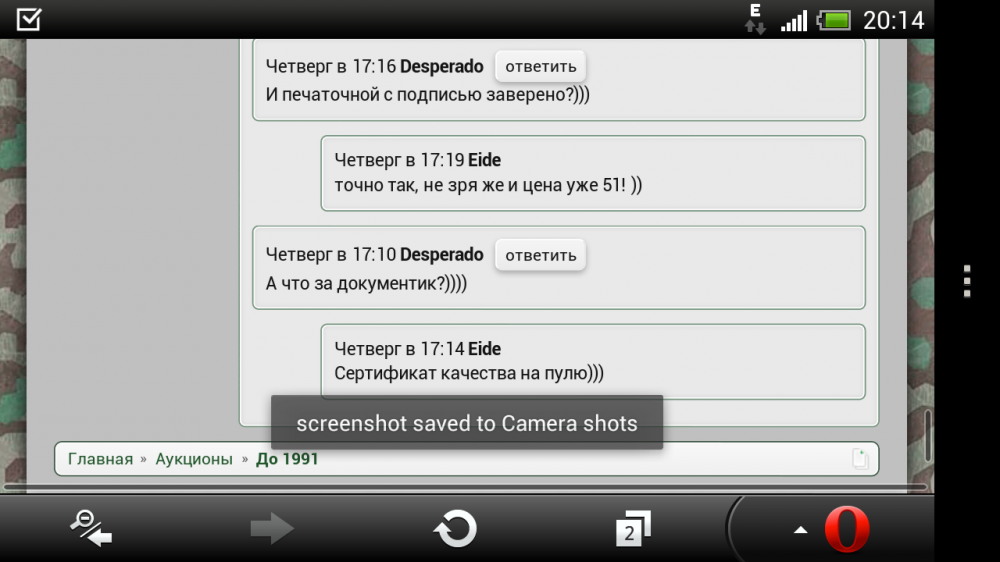Tap the horizontal scroll indicator bar
Viewport: 1000px width, 562px height.
[x=464, y=487]
